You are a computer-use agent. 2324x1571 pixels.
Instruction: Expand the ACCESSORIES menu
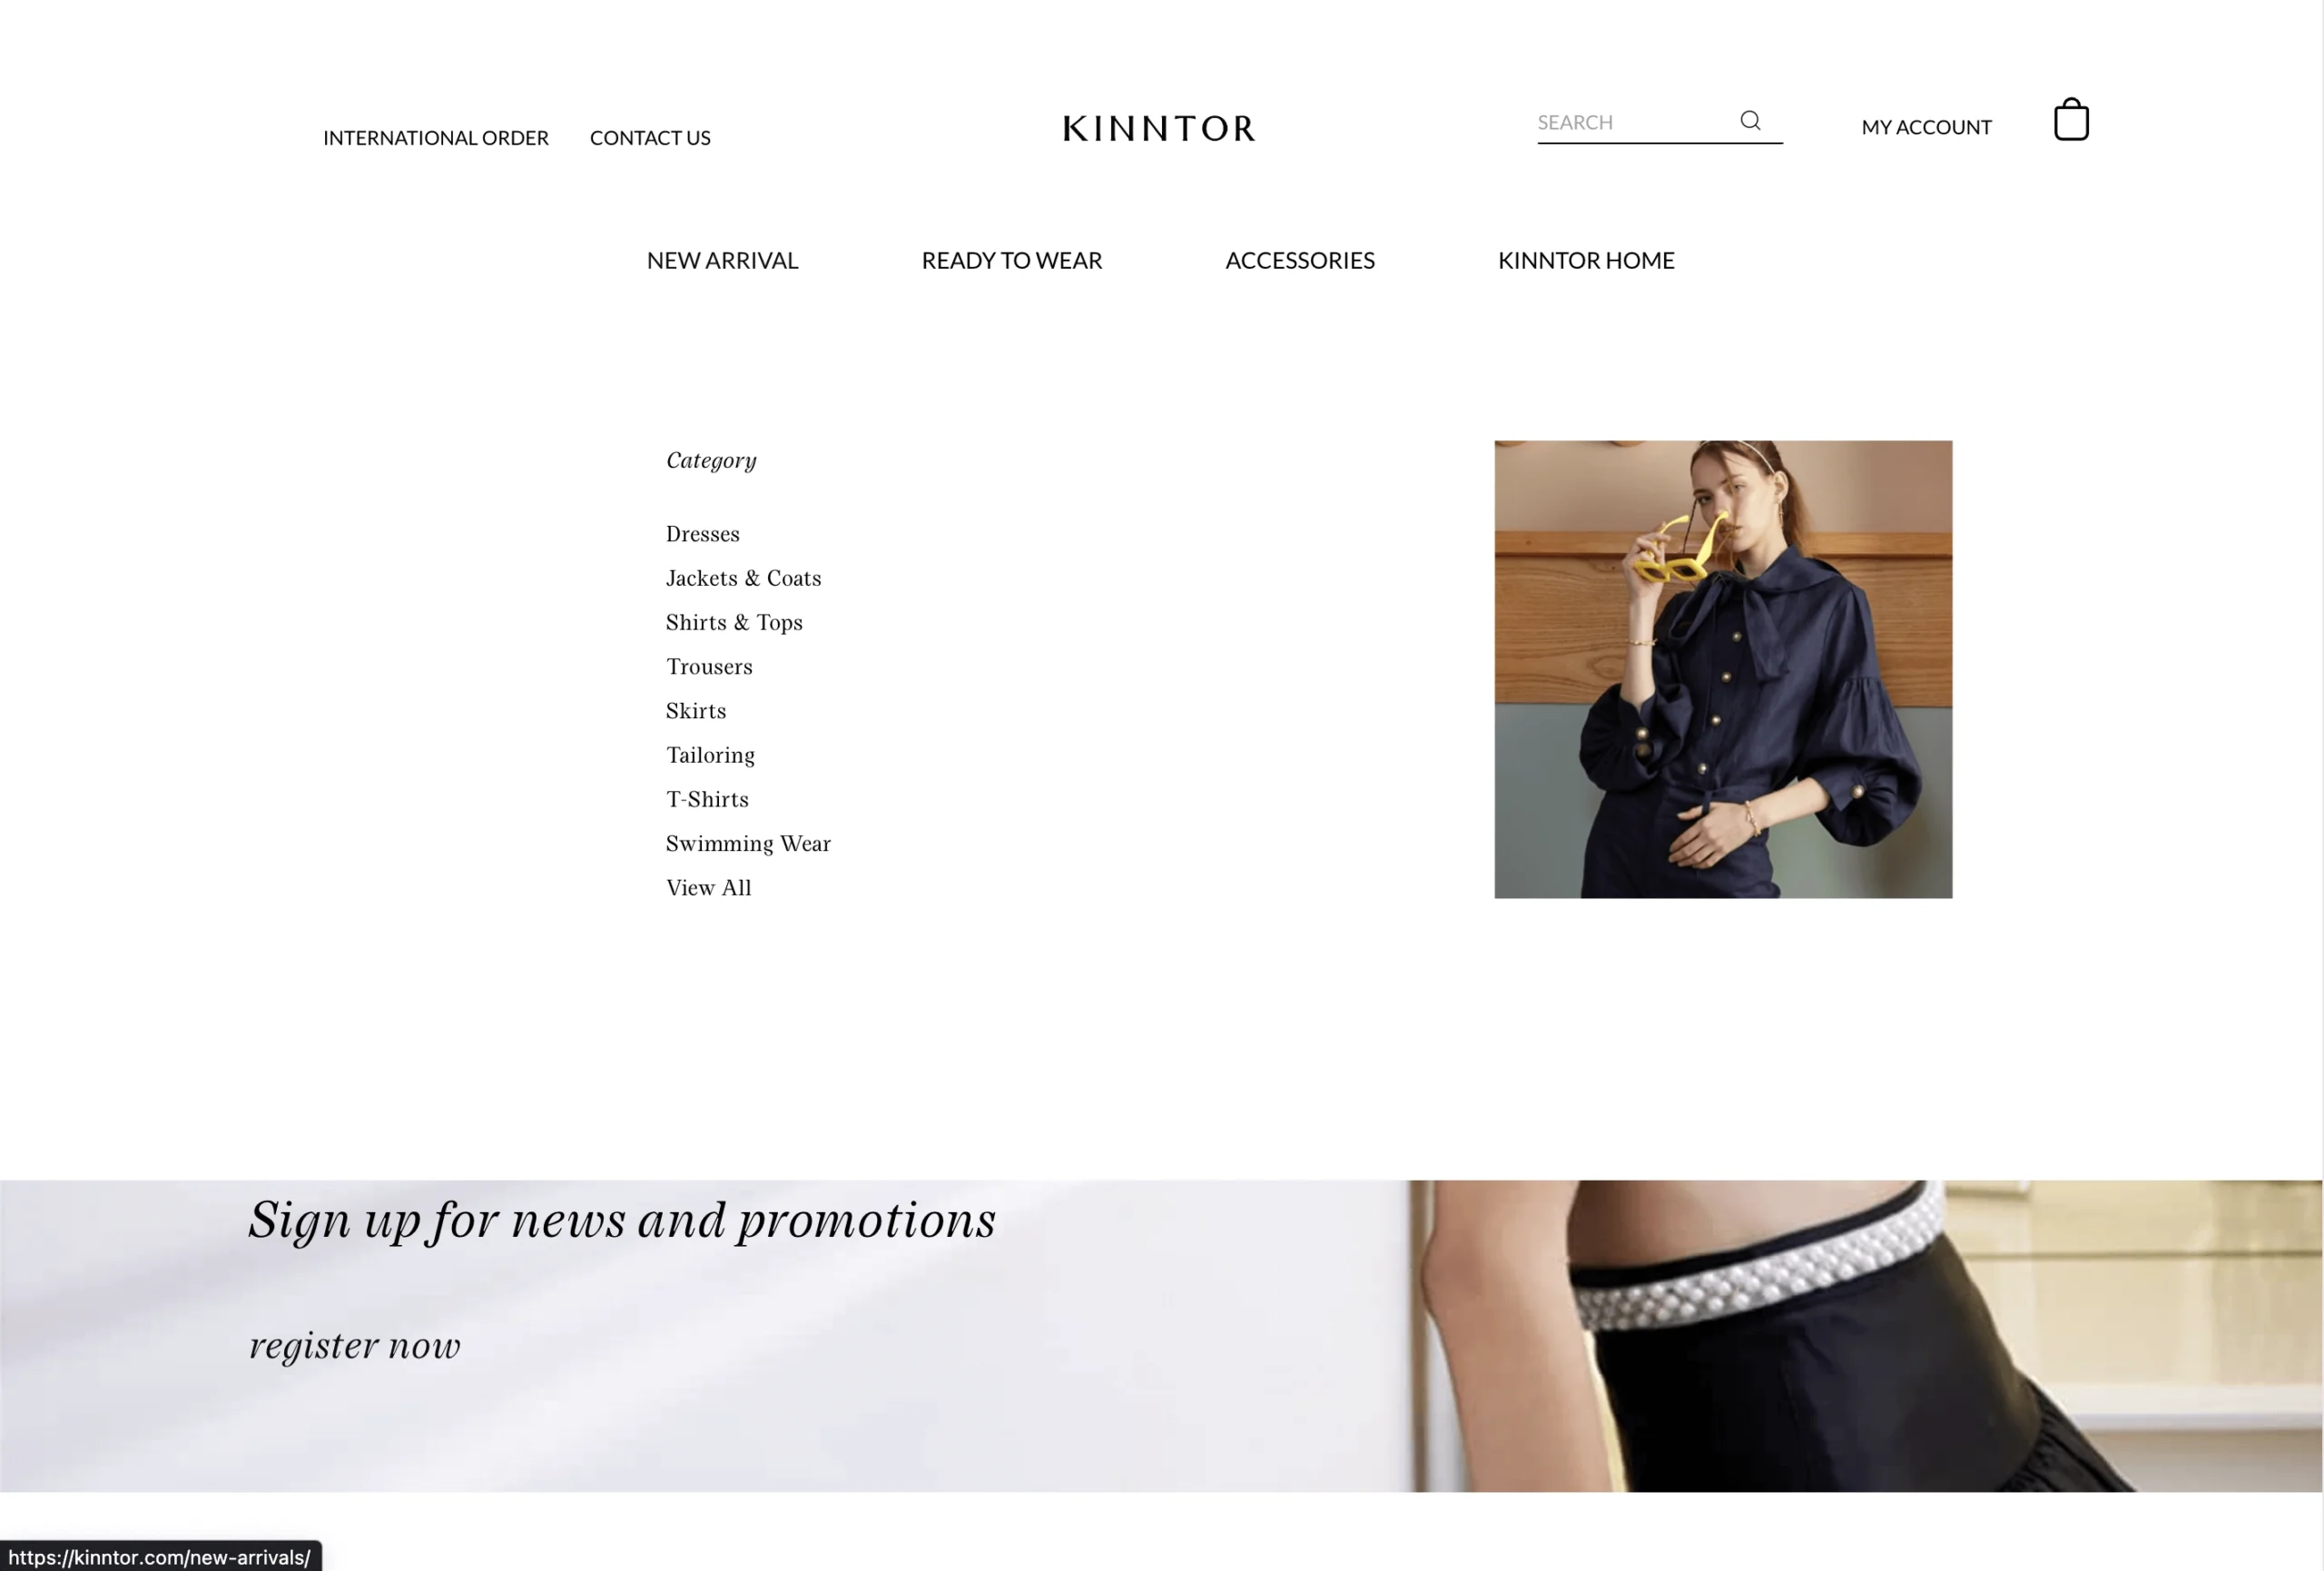pos(1300,260)
